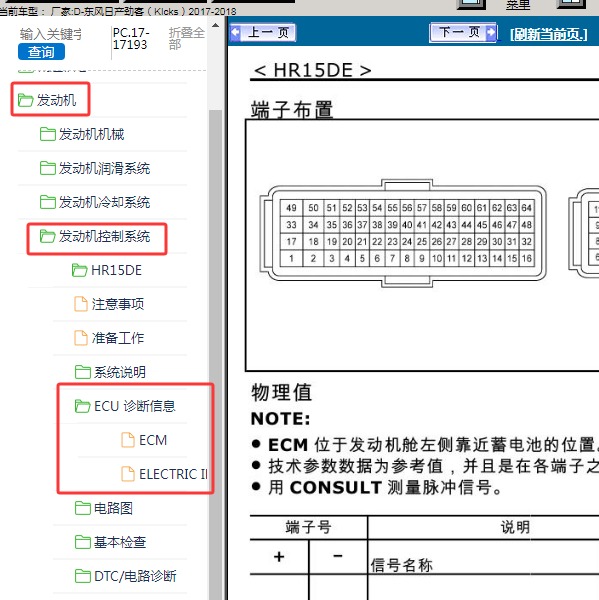
Task: Expand the 发动机冷却系统 folder
Action: (x=104, y=202)
